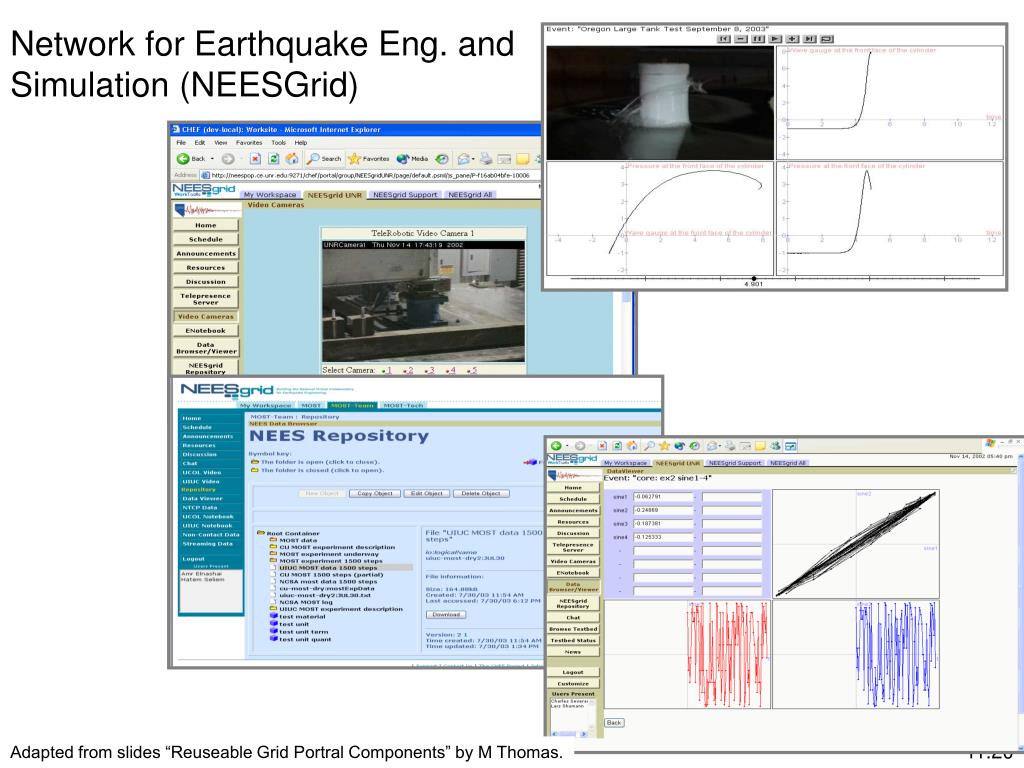
Task: Switch to My Workspace tab in Video Cameras window
Action: point(270,195)
